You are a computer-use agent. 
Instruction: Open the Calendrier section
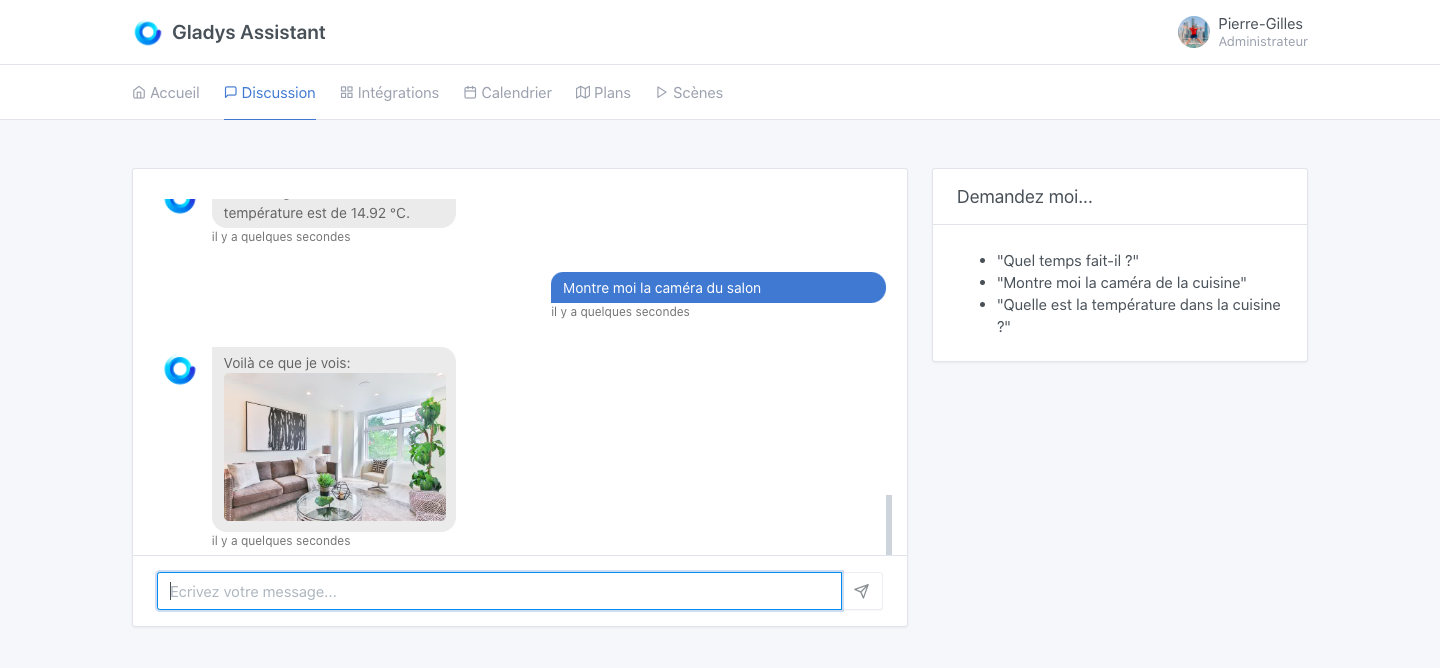tap(516, 92)
